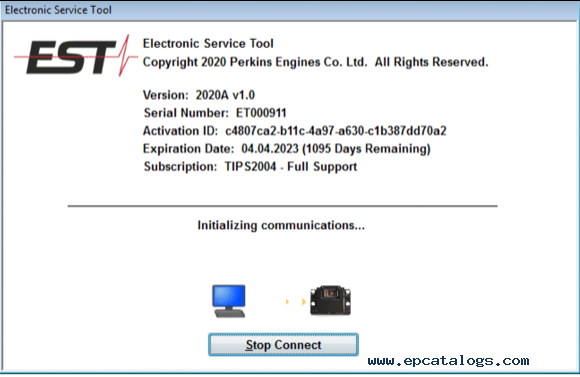This screenshot has height=377, width=580.
Task: Click the blue computer monitor icon
Action: click(229, 301)
